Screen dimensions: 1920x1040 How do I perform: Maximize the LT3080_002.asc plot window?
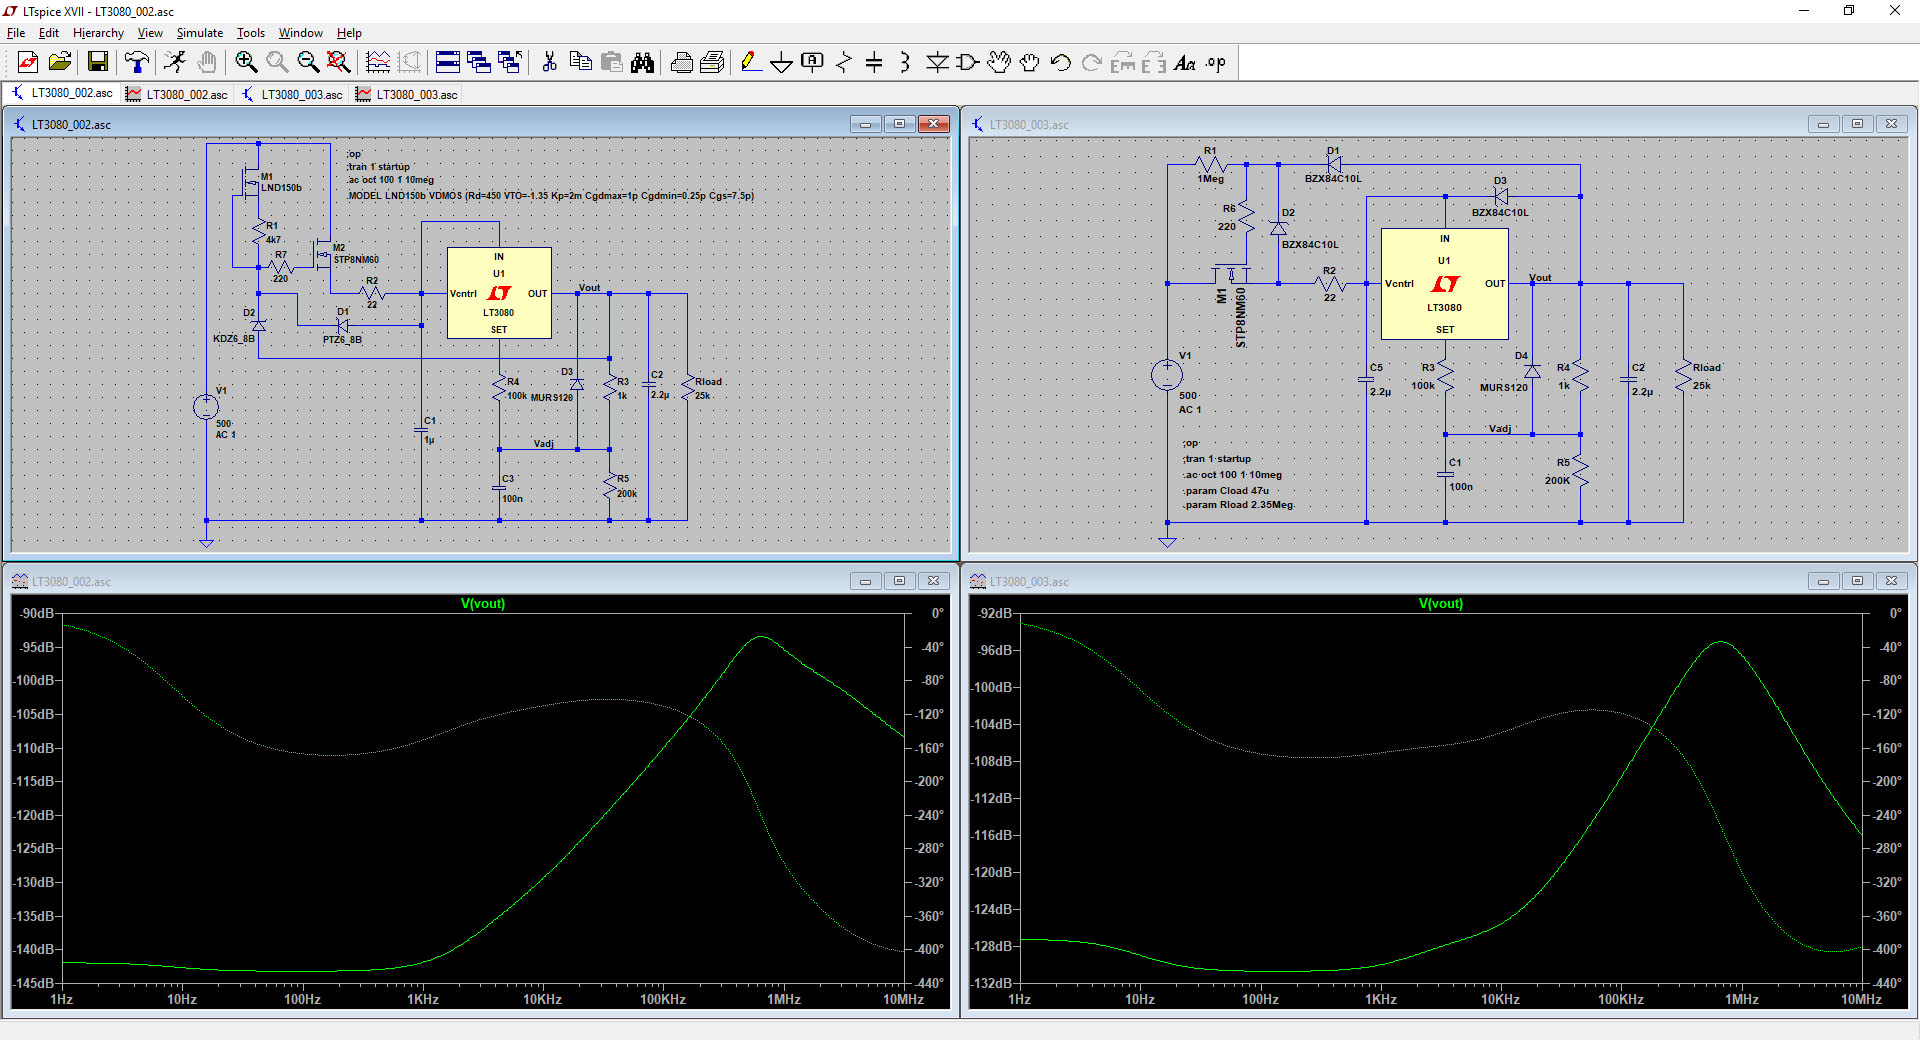tap(899, 581)
